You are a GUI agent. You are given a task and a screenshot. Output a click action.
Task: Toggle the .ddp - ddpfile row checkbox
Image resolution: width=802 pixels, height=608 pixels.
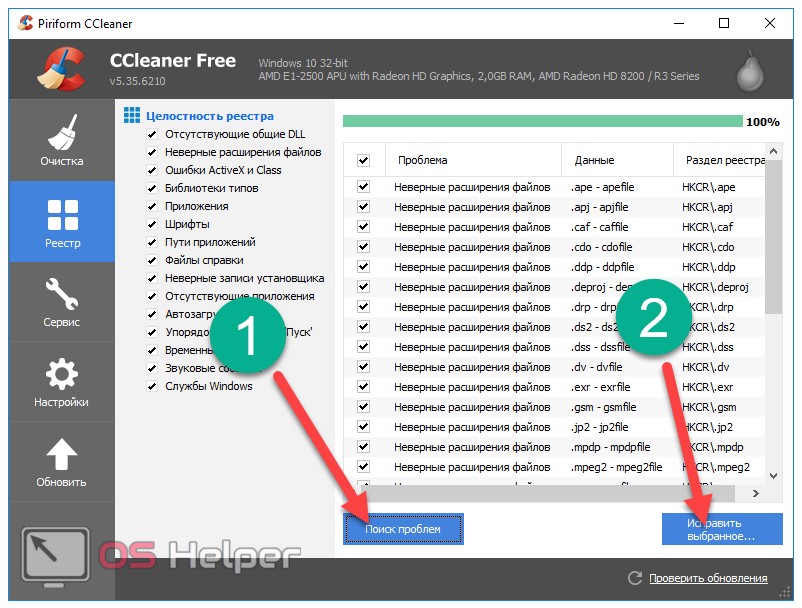(364, 266)
